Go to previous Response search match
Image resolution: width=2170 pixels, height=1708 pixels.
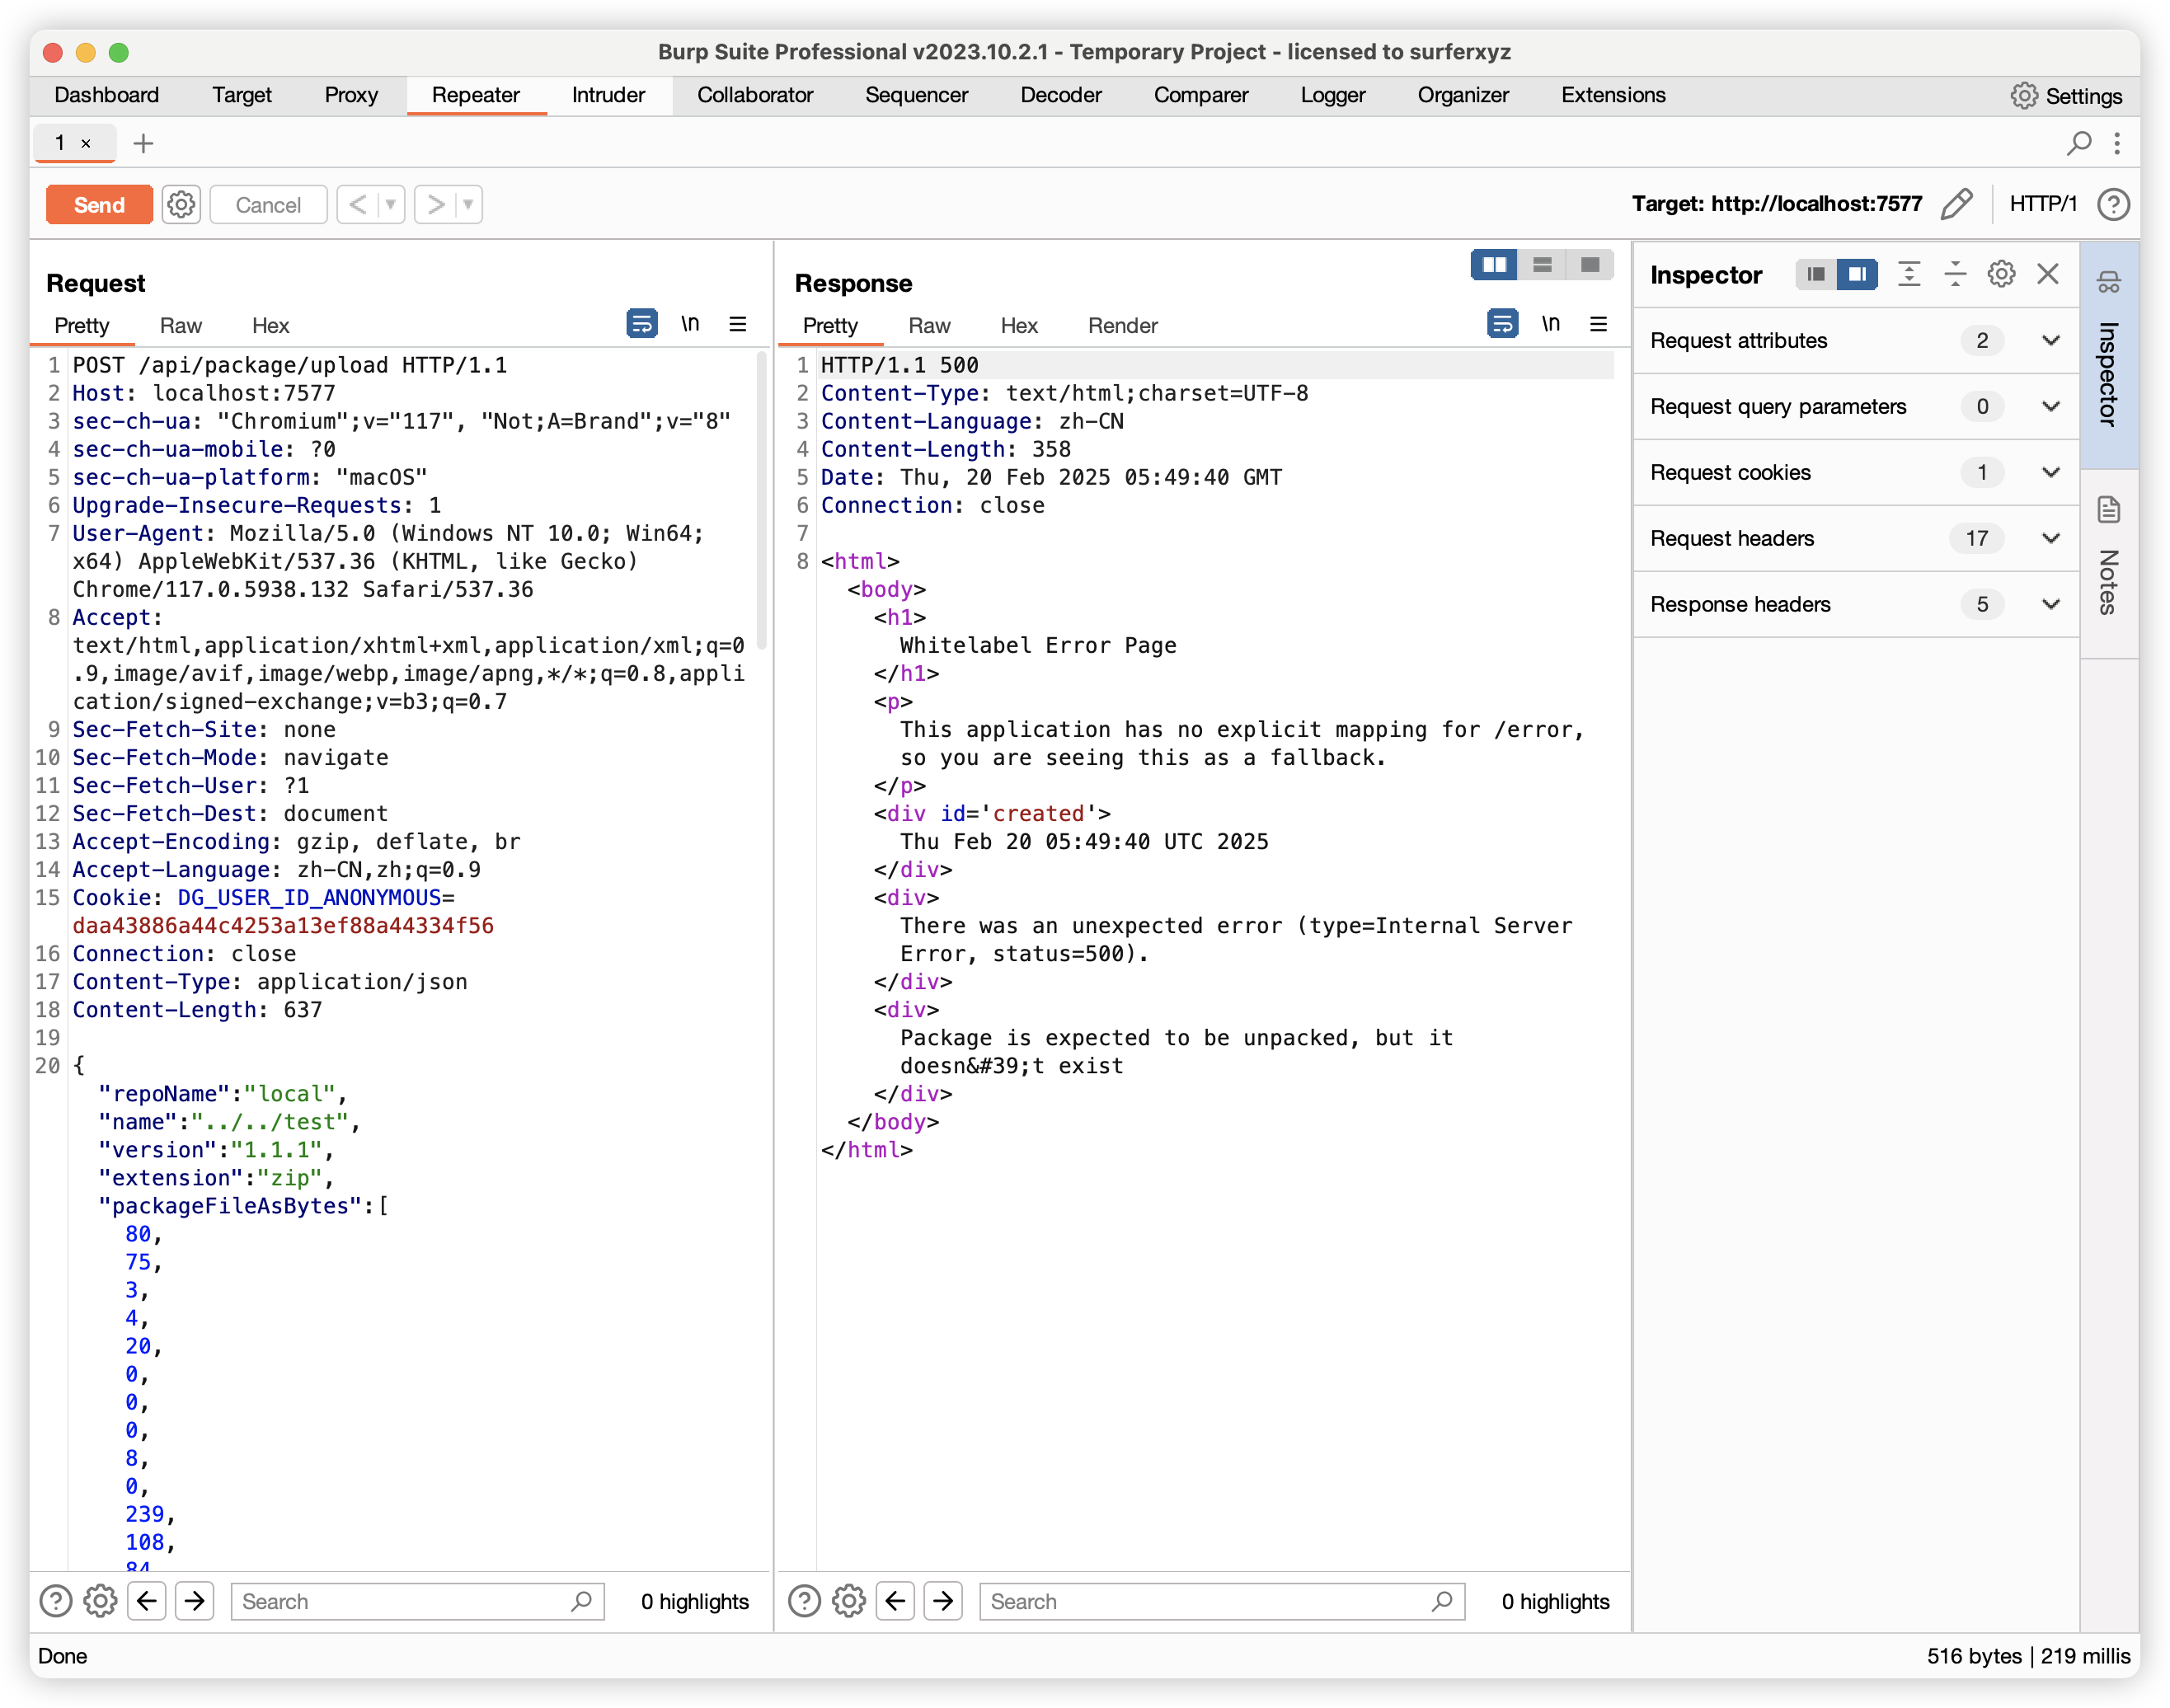coord(896,1601)
